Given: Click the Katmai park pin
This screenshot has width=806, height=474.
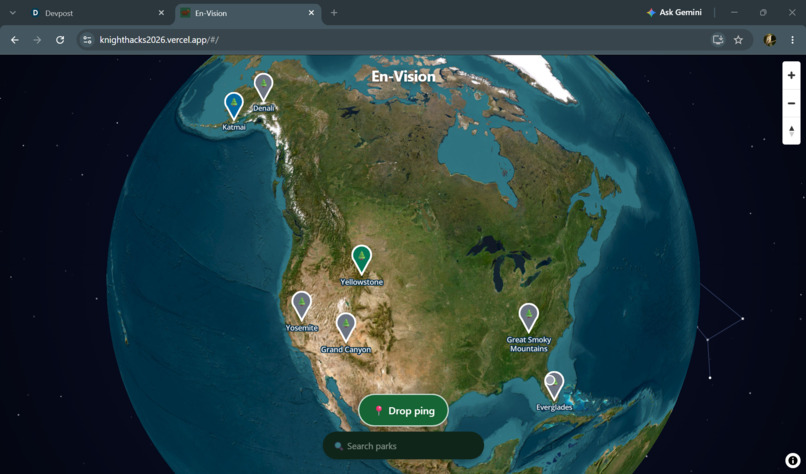Looking at the screenshot, I should tap(234, 105).
